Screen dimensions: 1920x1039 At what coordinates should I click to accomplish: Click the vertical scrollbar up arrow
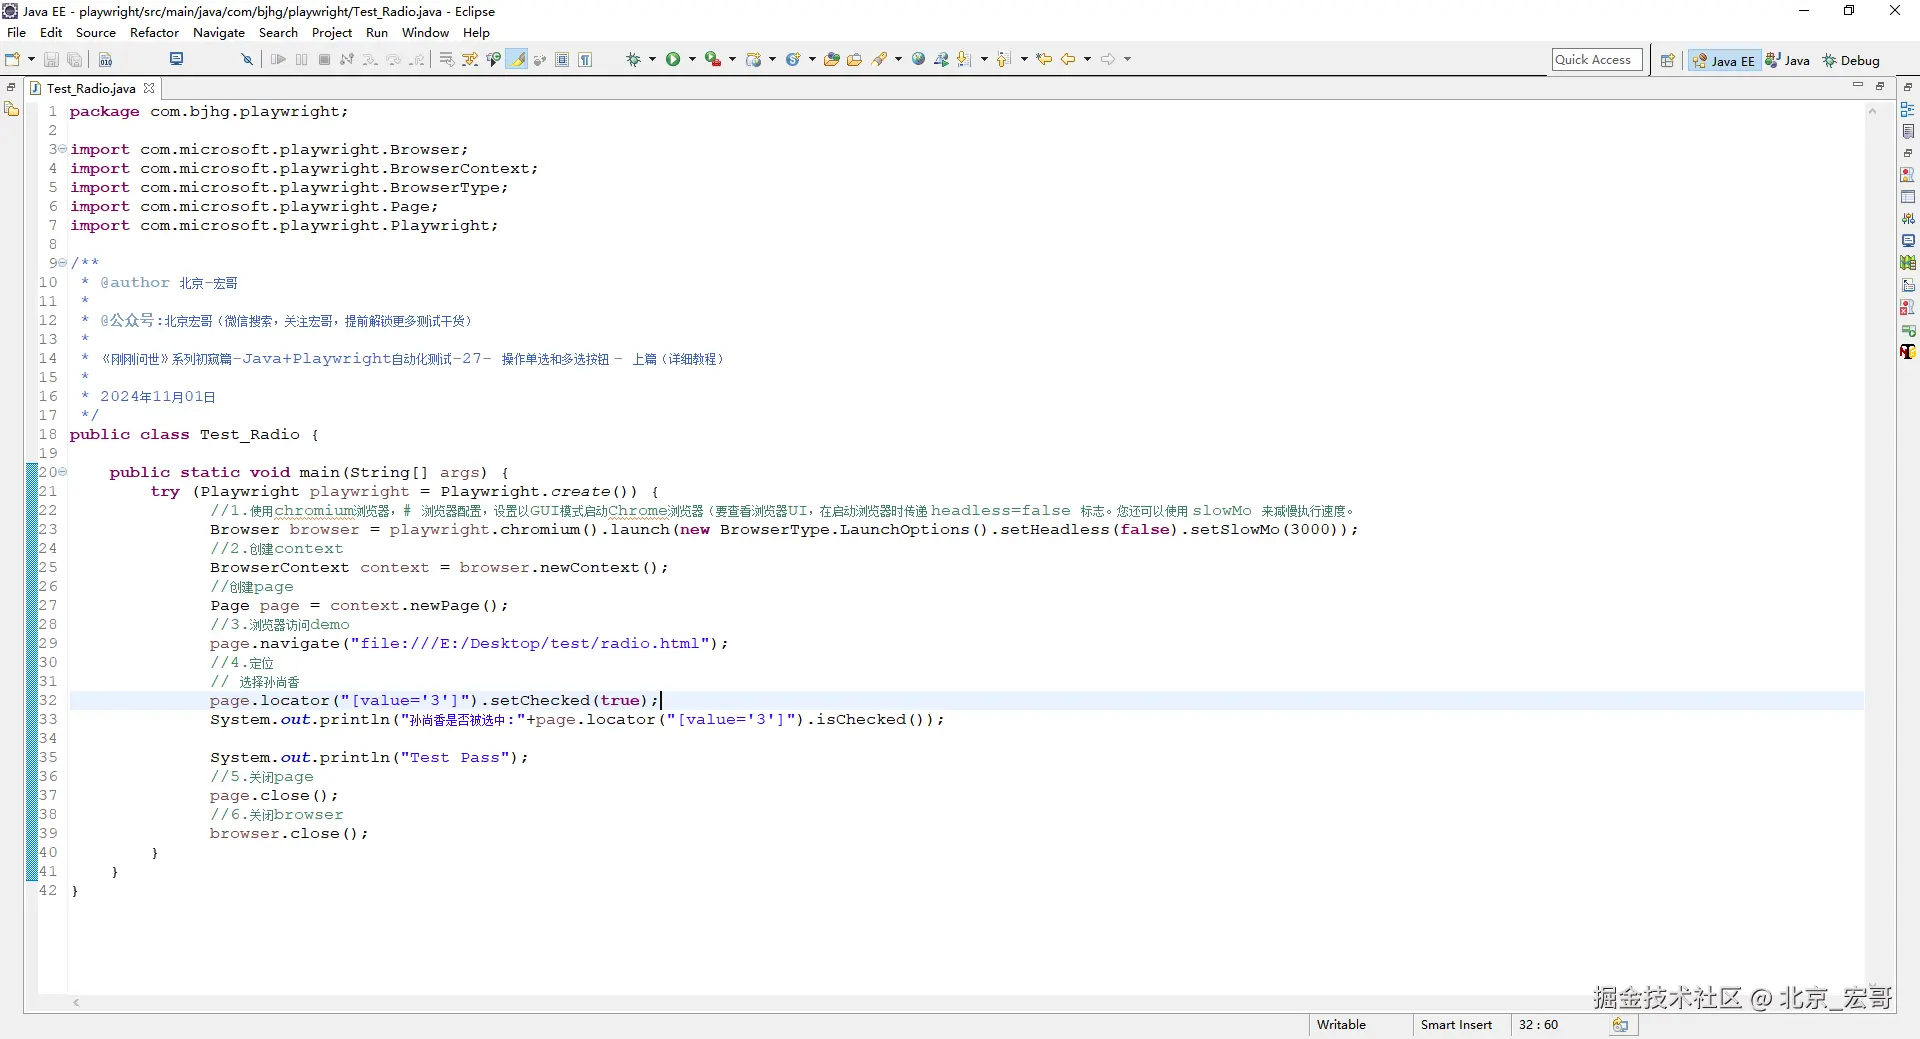point(1872,111)
